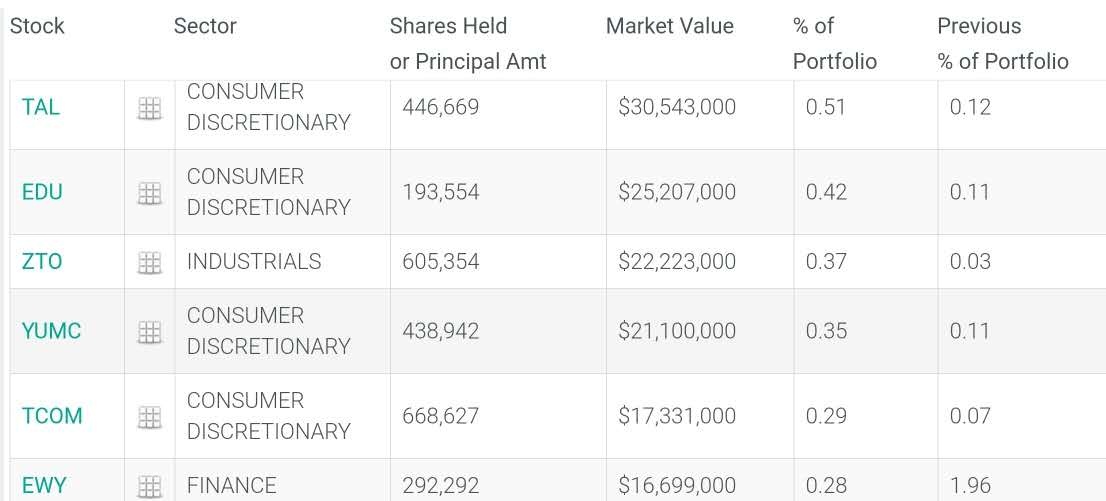
Task: Sort by Shares Held or Principal Amt
Action: (468, 44)
